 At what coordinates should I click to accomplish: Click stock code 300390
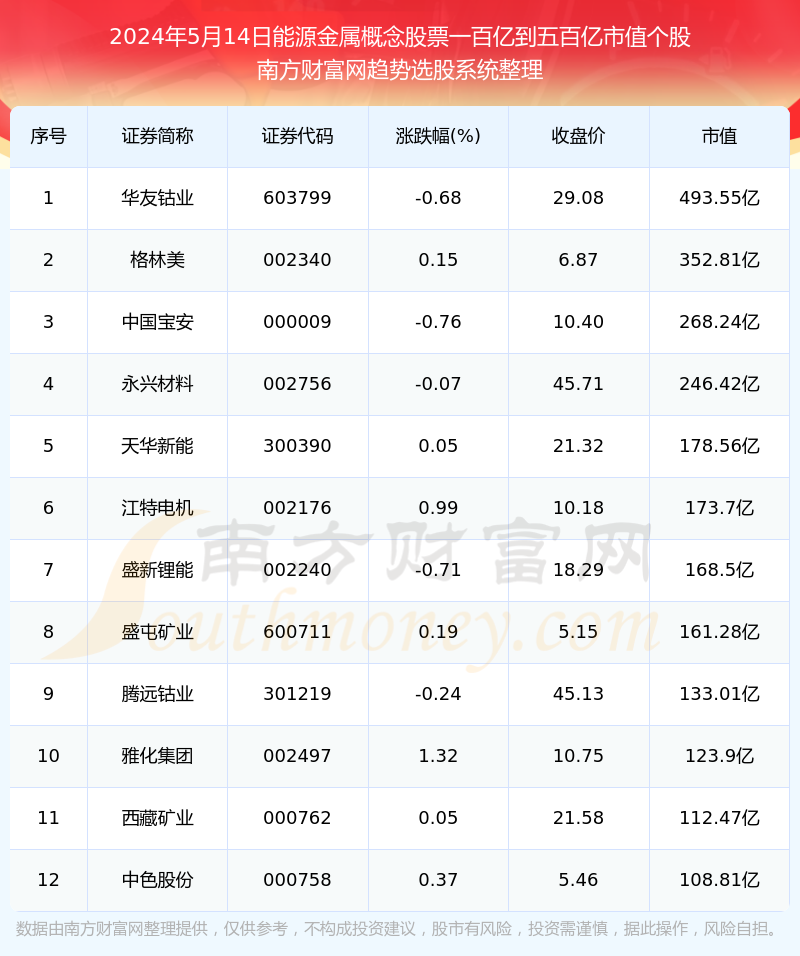coord(298,446)
